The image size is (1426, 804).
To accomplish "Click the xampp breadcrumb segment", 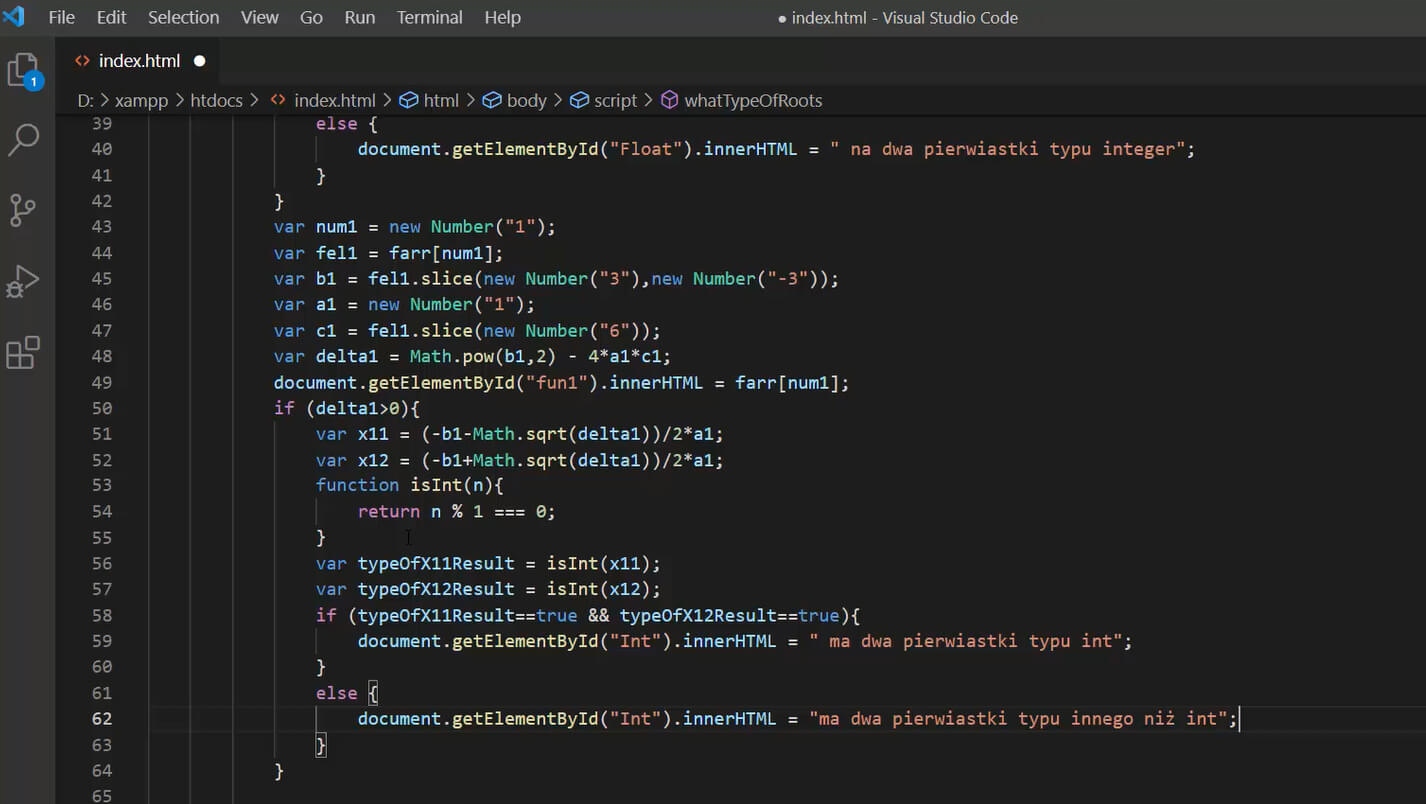I will coord(141,100).
